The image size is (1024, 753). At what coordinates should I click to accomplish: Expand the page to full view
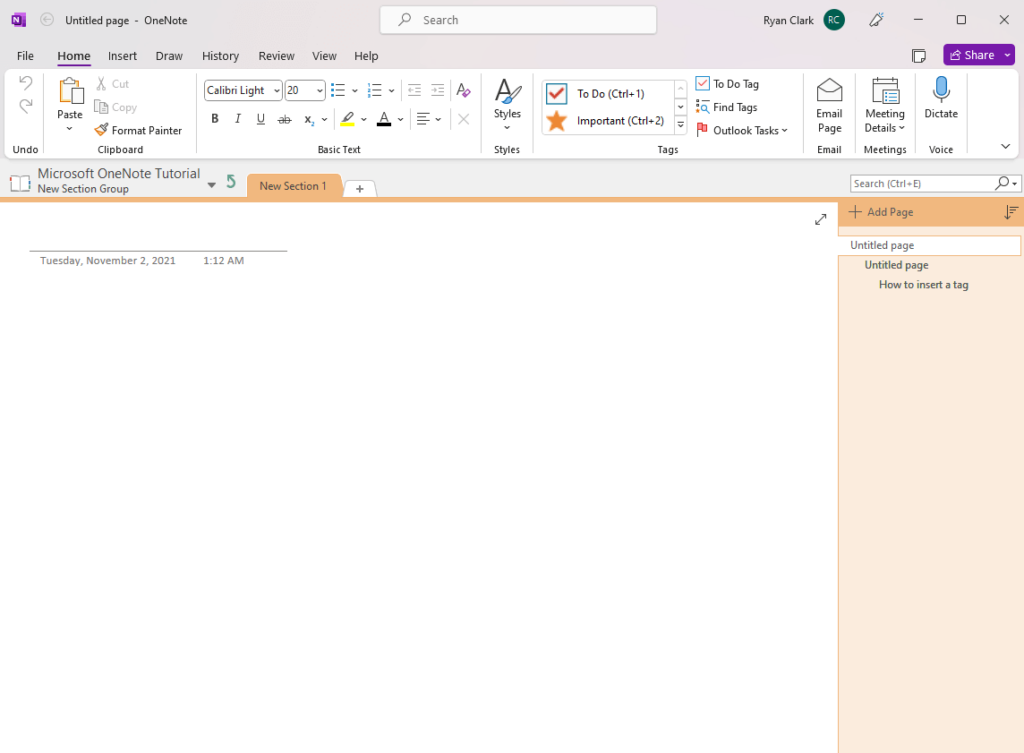point(820,219)
